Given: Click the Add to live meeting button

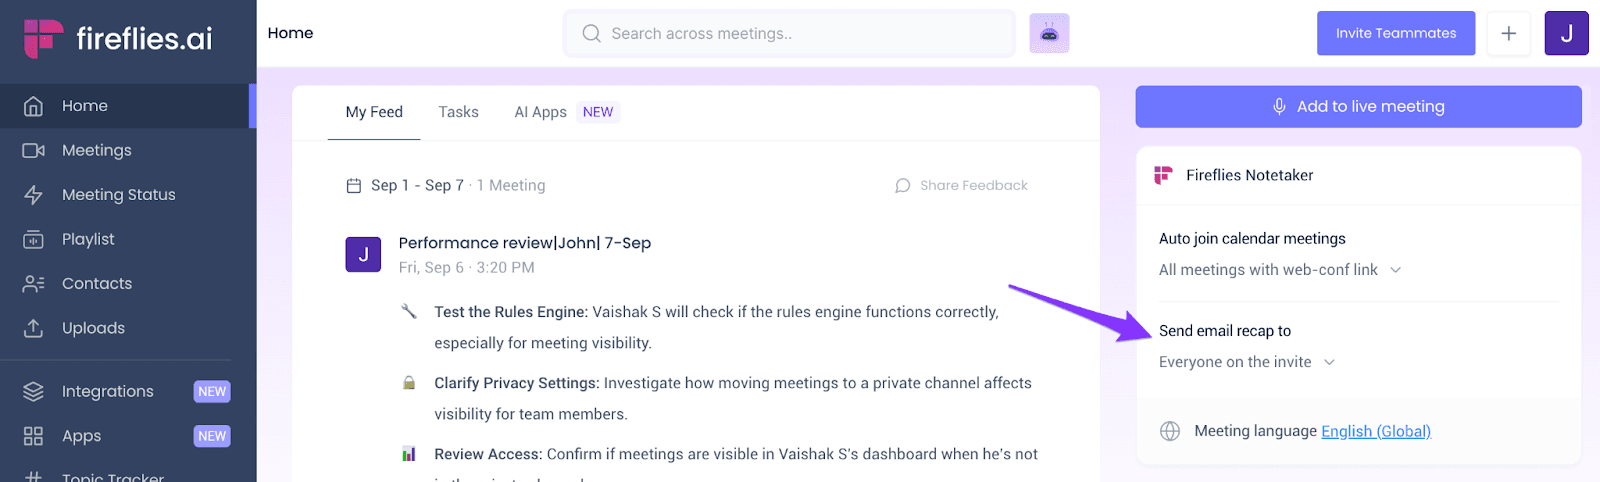Looking at the screenshot, I should click(1358, 107).
